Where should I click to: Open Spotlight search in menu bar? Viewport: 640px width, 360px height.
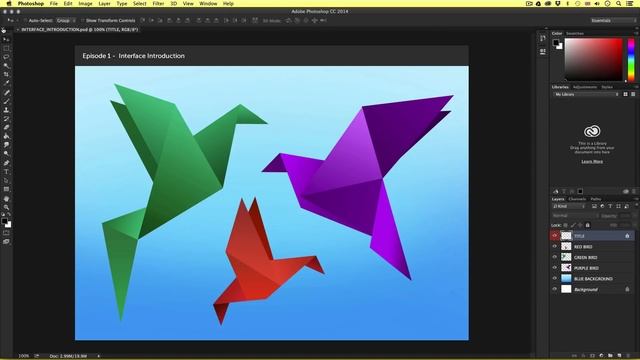point(619,3)
